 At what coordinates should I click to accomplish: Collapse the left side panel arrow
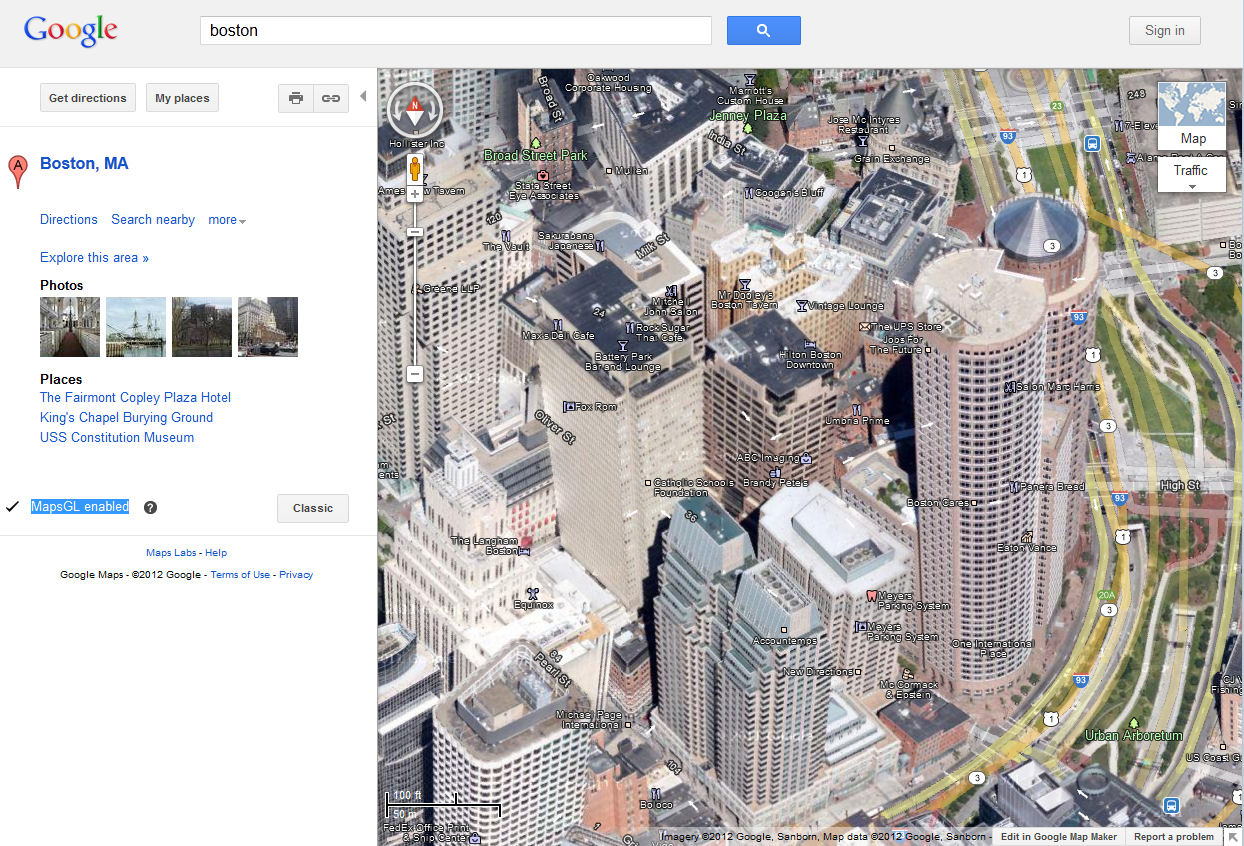click(363, 97)
